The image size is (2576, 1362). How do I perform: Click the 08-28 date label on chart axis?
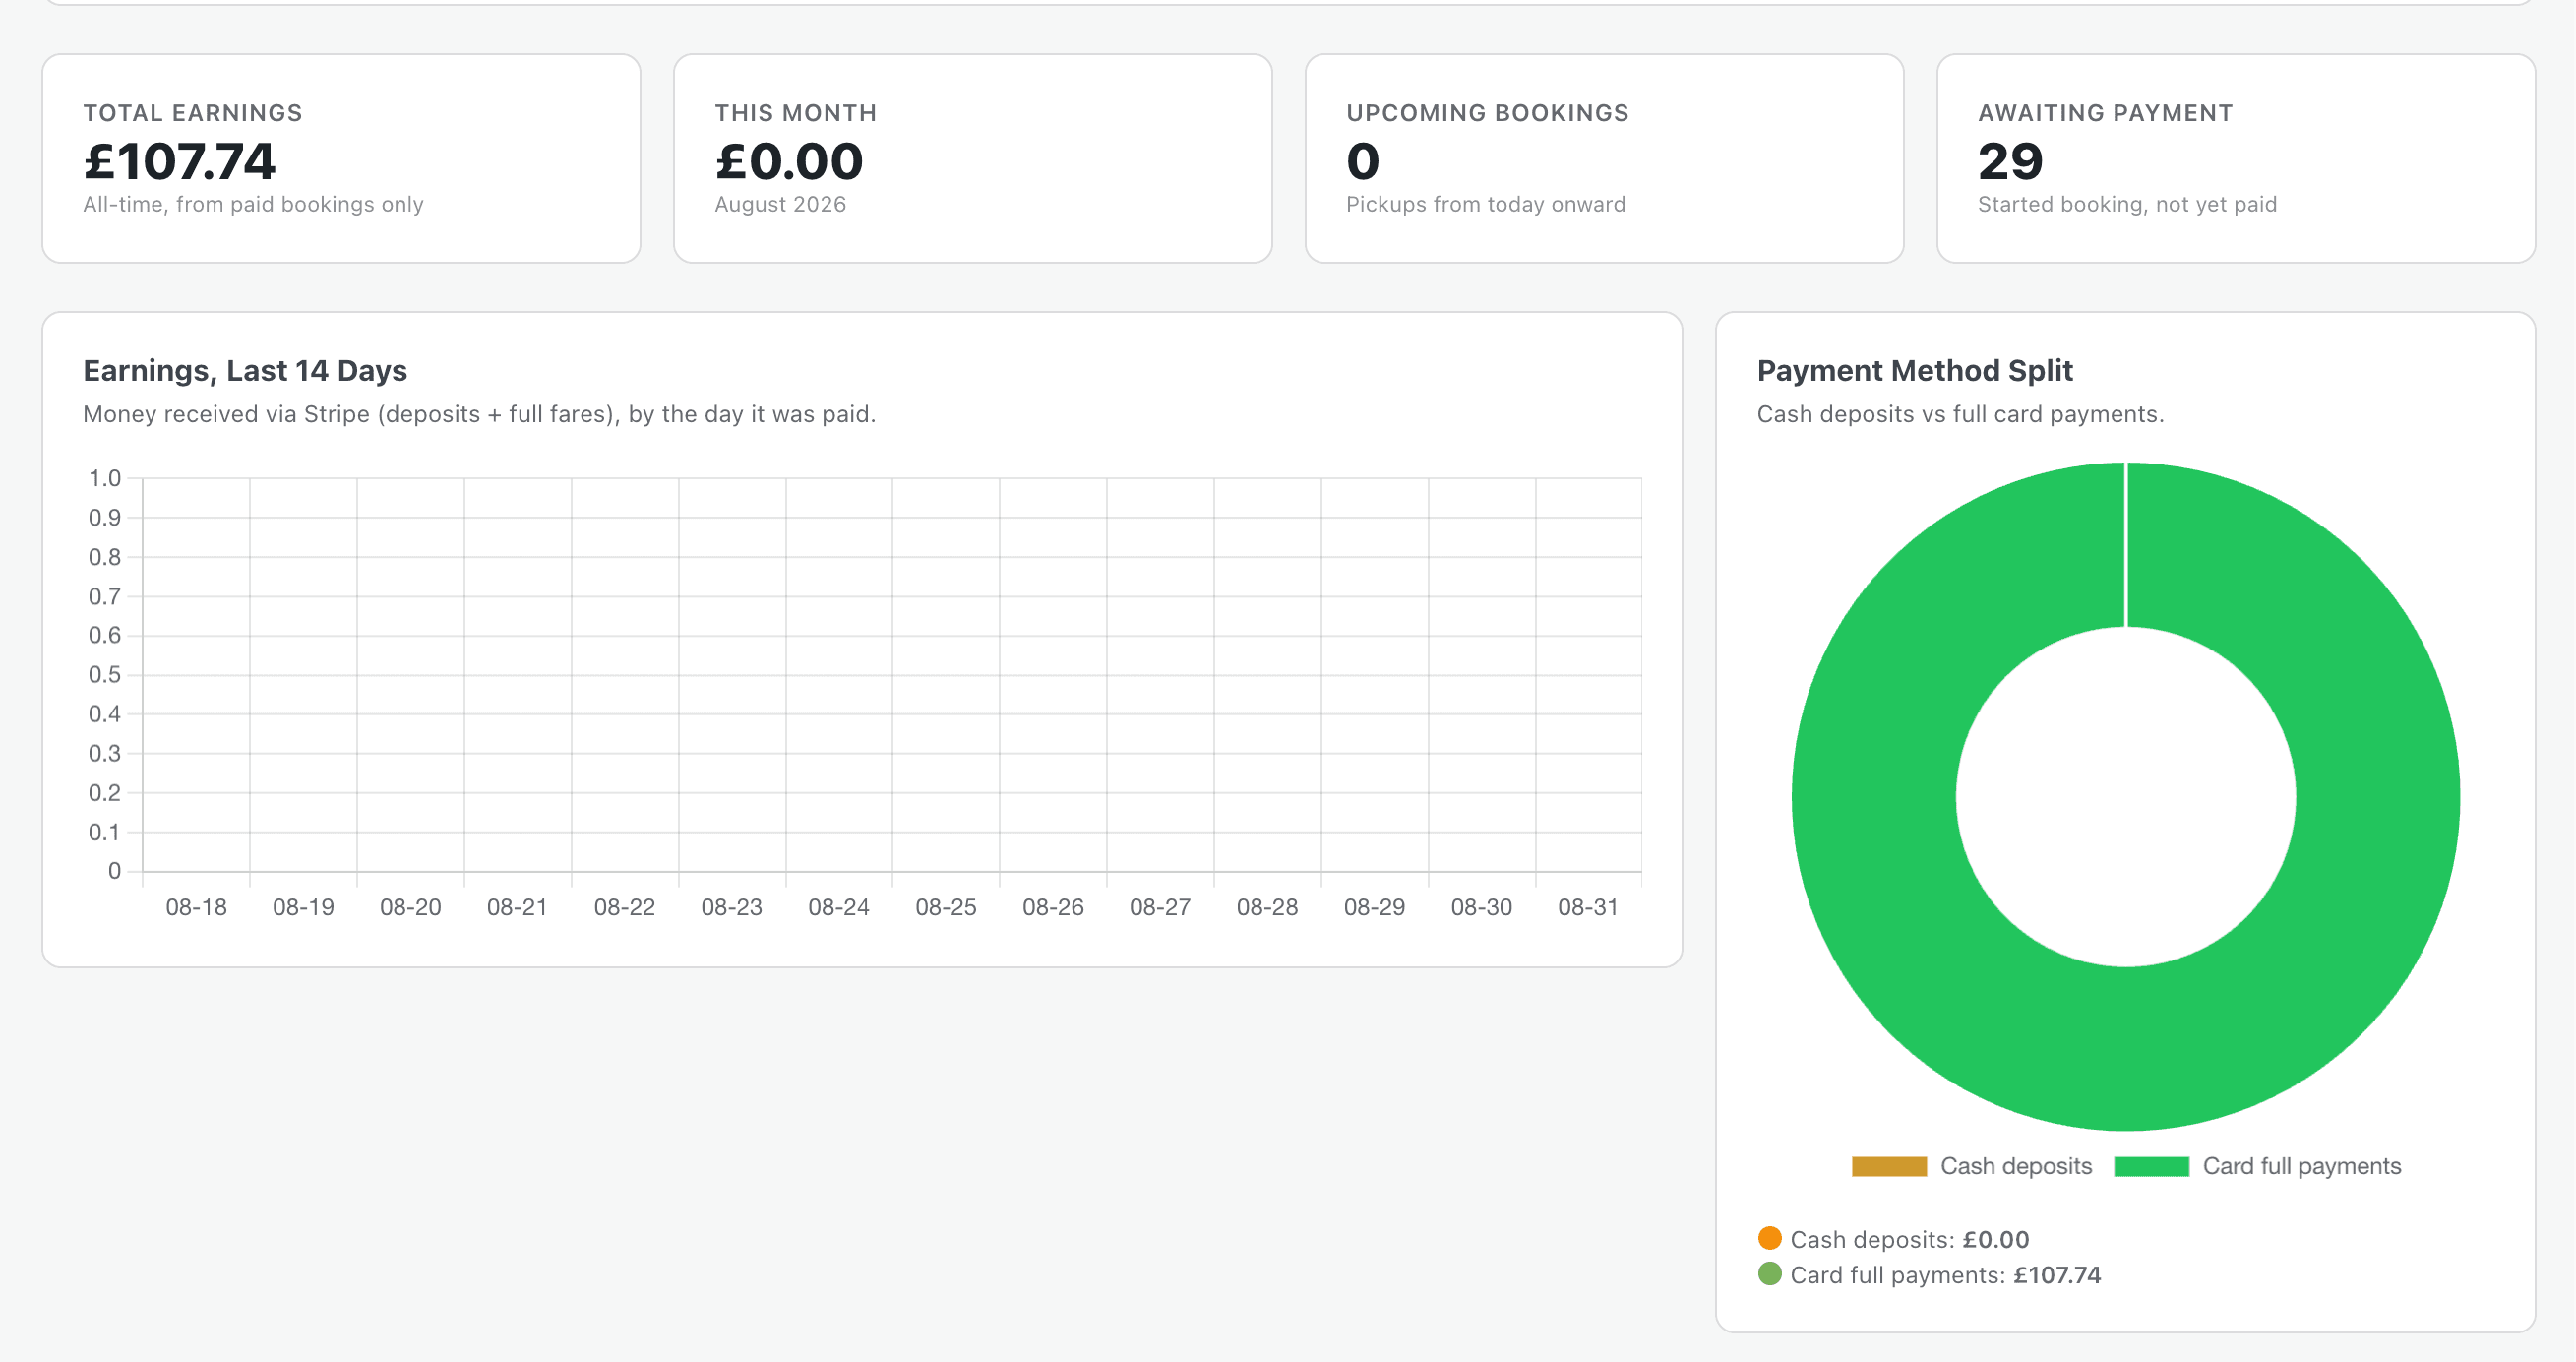pos(1267,907)
